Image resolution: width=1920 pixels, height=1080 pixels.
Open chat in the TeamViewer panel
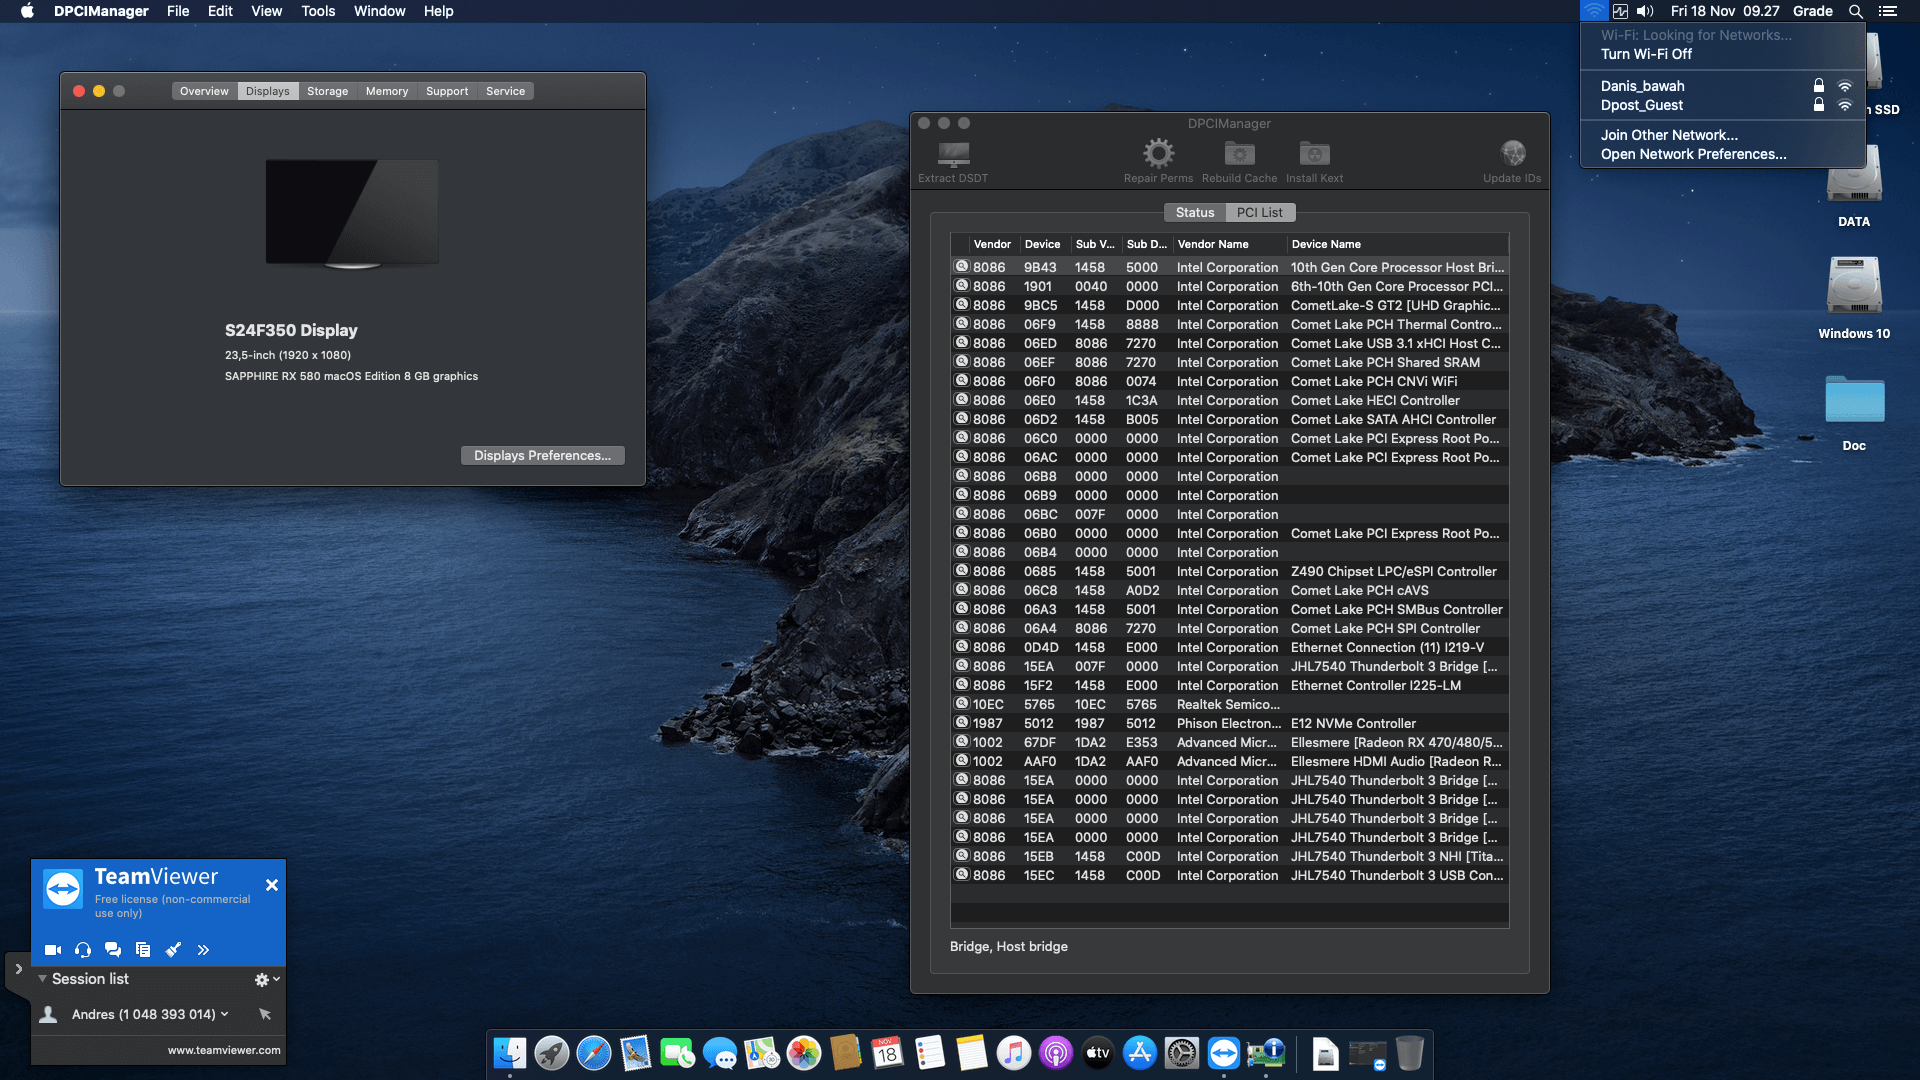(x=113, y=950)
